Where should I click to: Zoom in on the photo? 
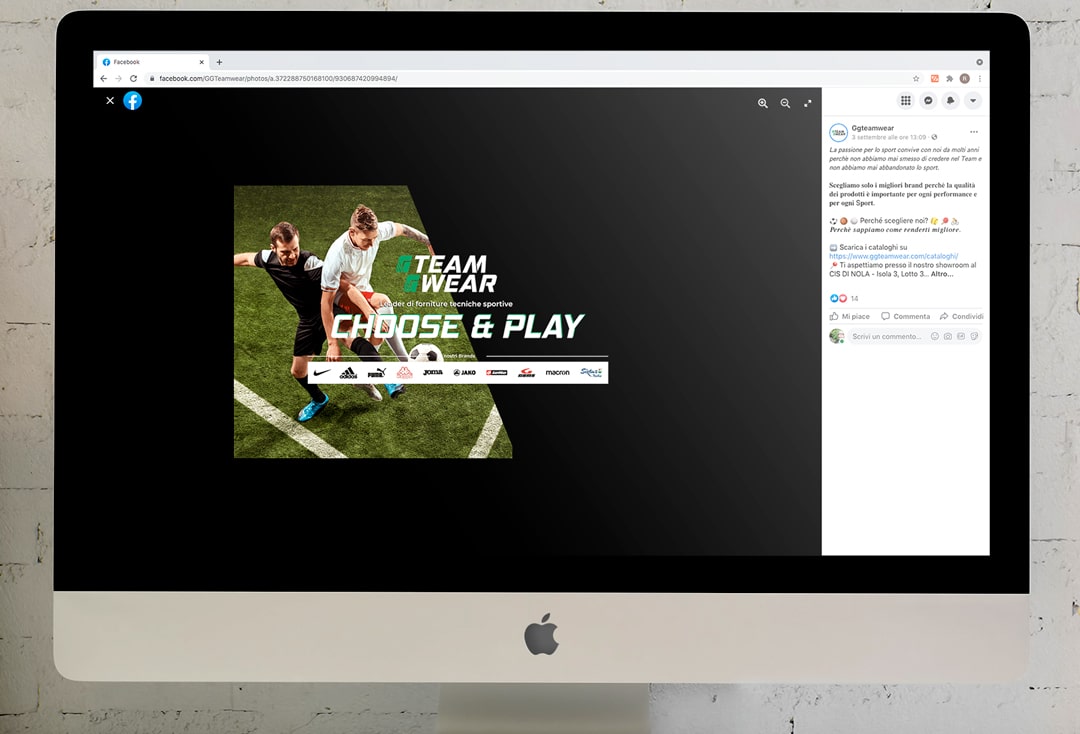click(763, 103)
